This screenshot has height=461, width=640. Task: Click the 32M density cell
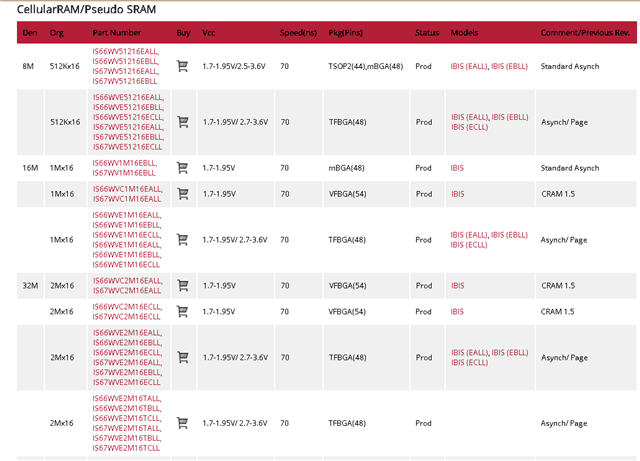pyautogui.click(x=30, y=285)
